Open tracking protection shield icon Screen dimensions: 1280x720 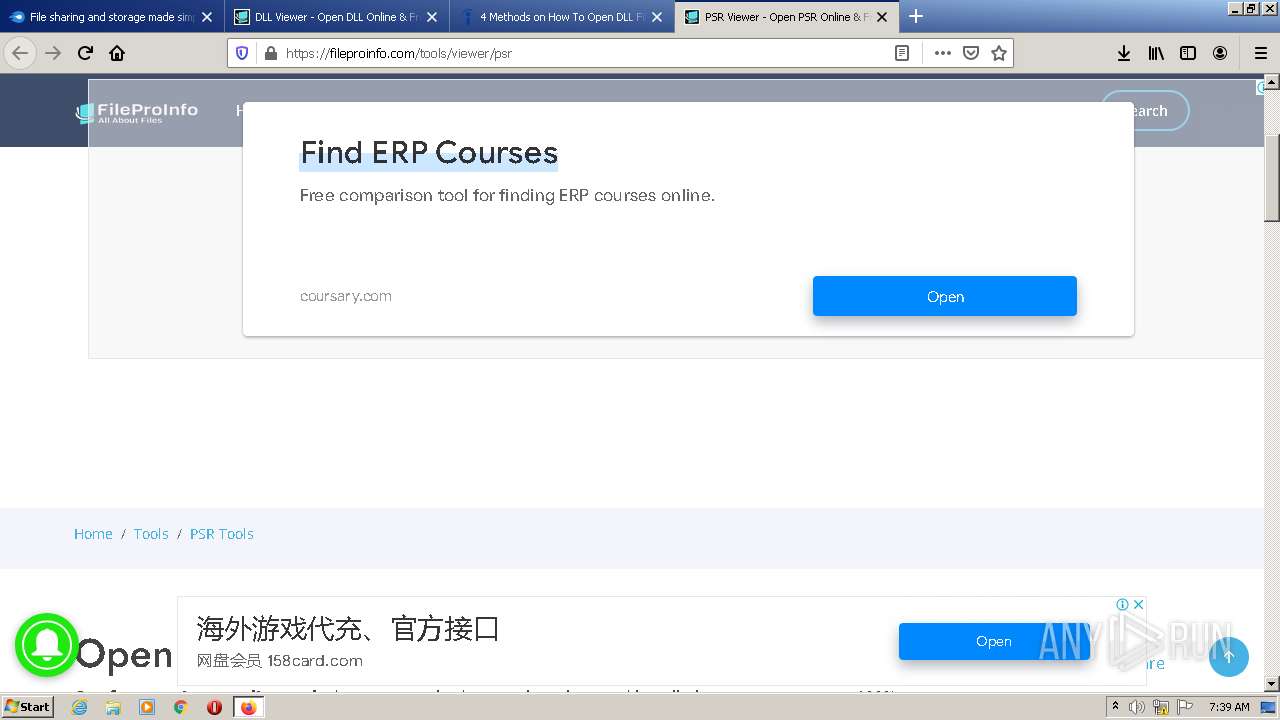pos(242,53)
